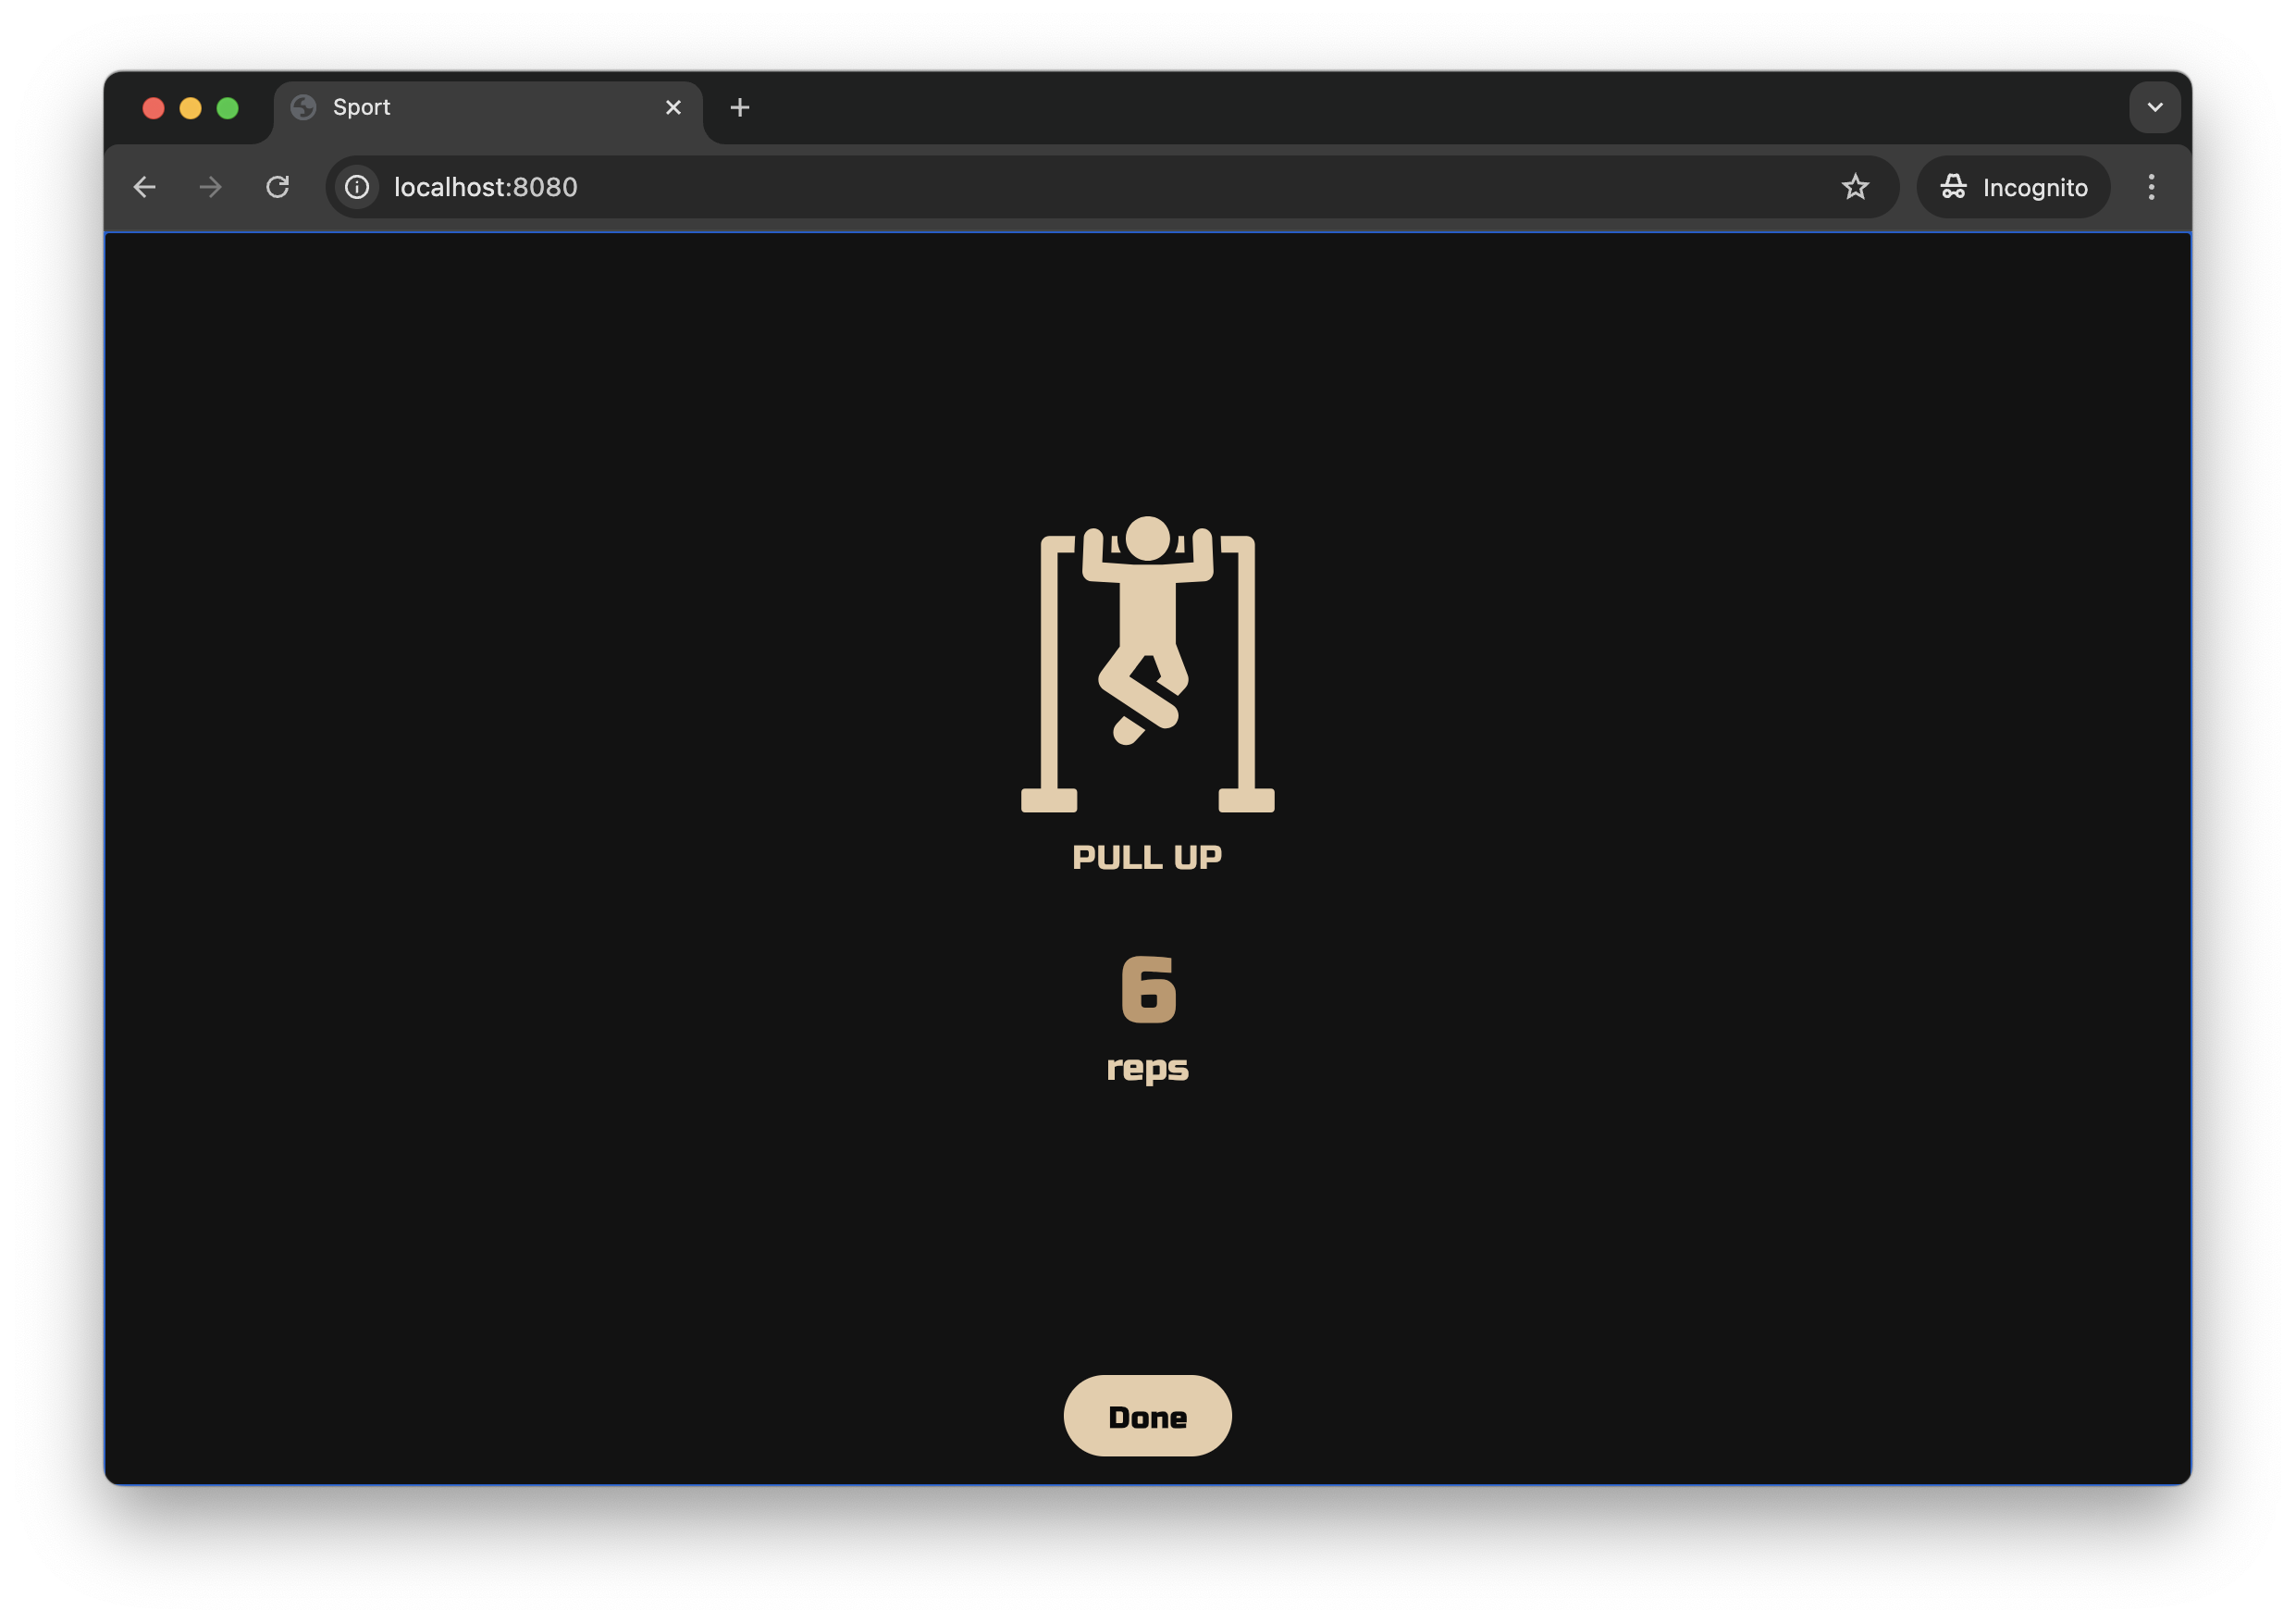Click the Incognito mode indicator
The height and width of the screenshot is (1623, 2296).
click(2015, 186)
